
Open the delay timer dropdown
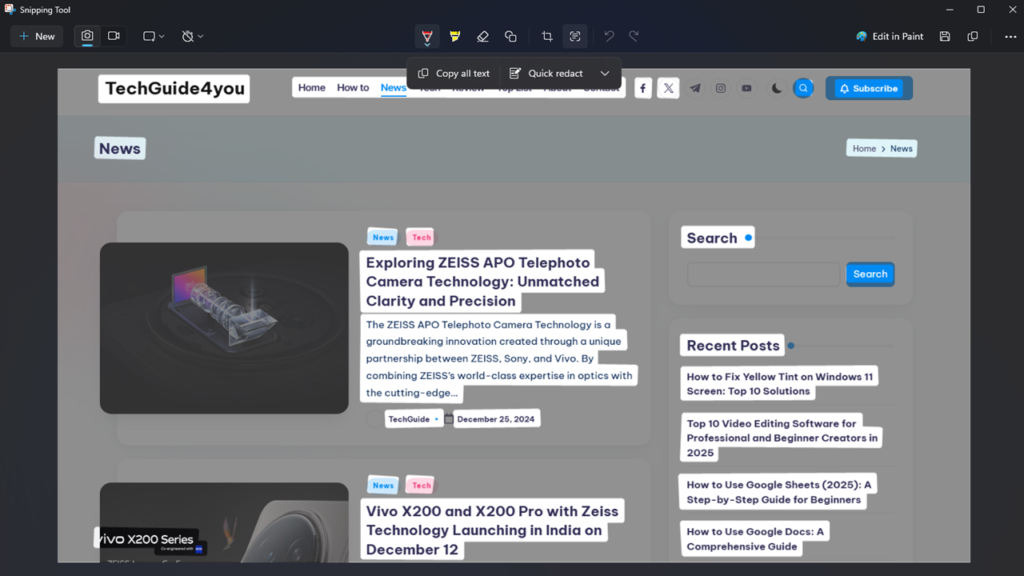[192, 37]
